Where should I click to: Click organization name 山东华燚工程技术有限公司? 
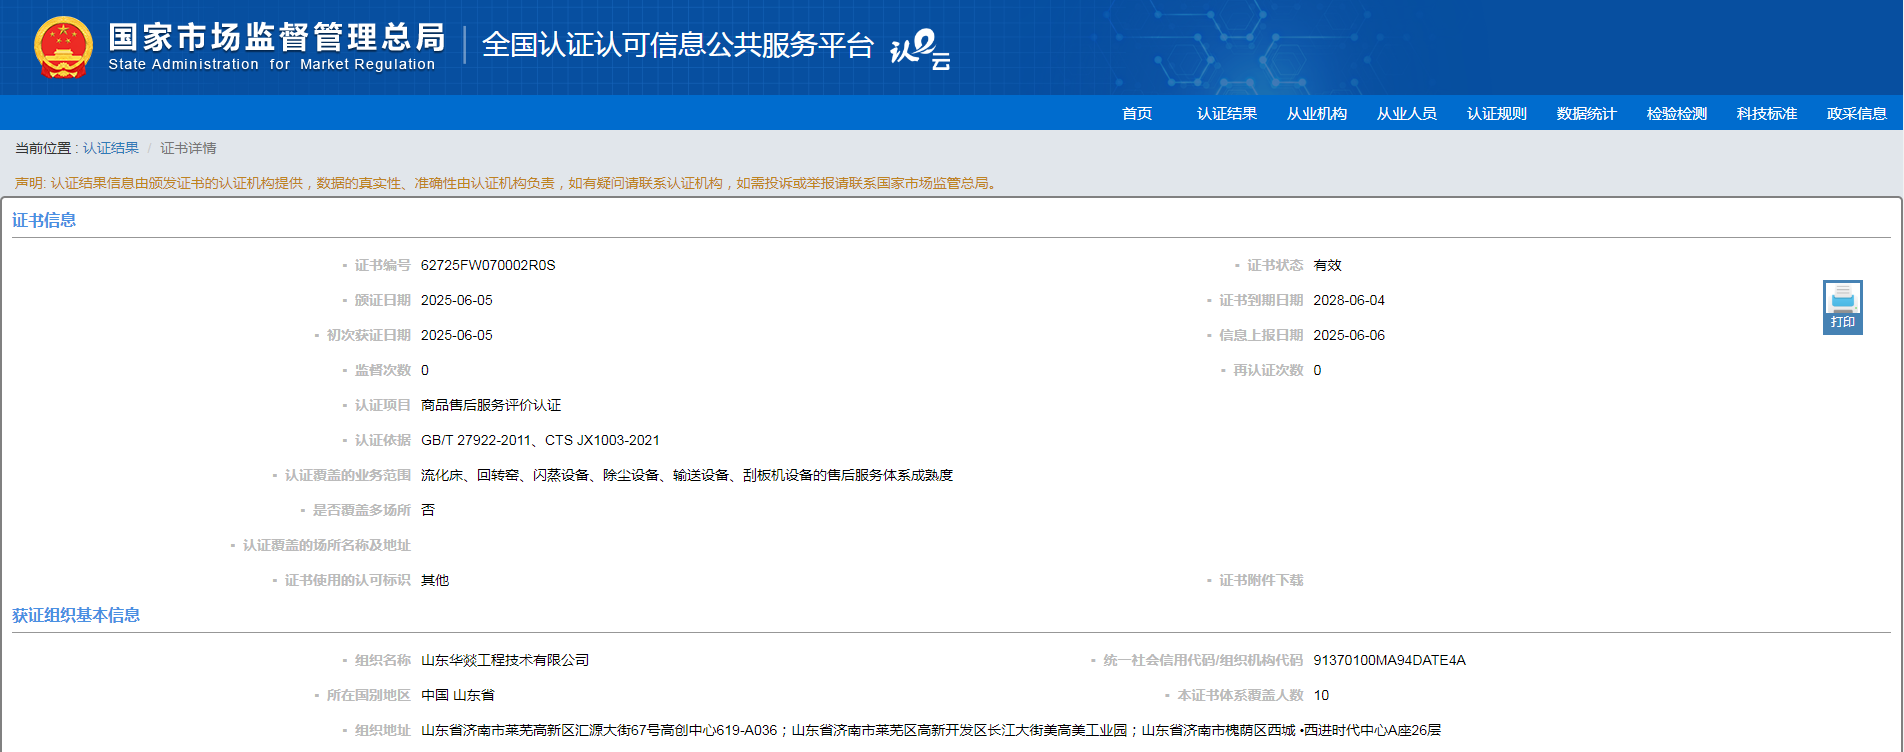coord(505,660)
